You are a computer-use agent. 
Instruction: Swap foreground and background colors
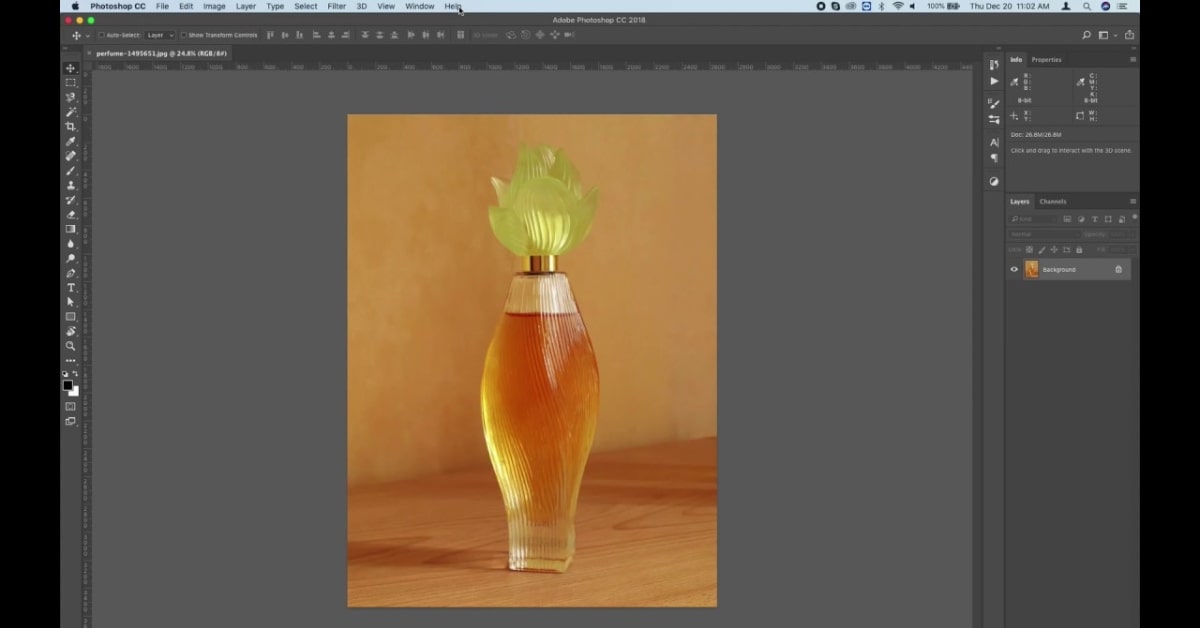click(75, 374)
